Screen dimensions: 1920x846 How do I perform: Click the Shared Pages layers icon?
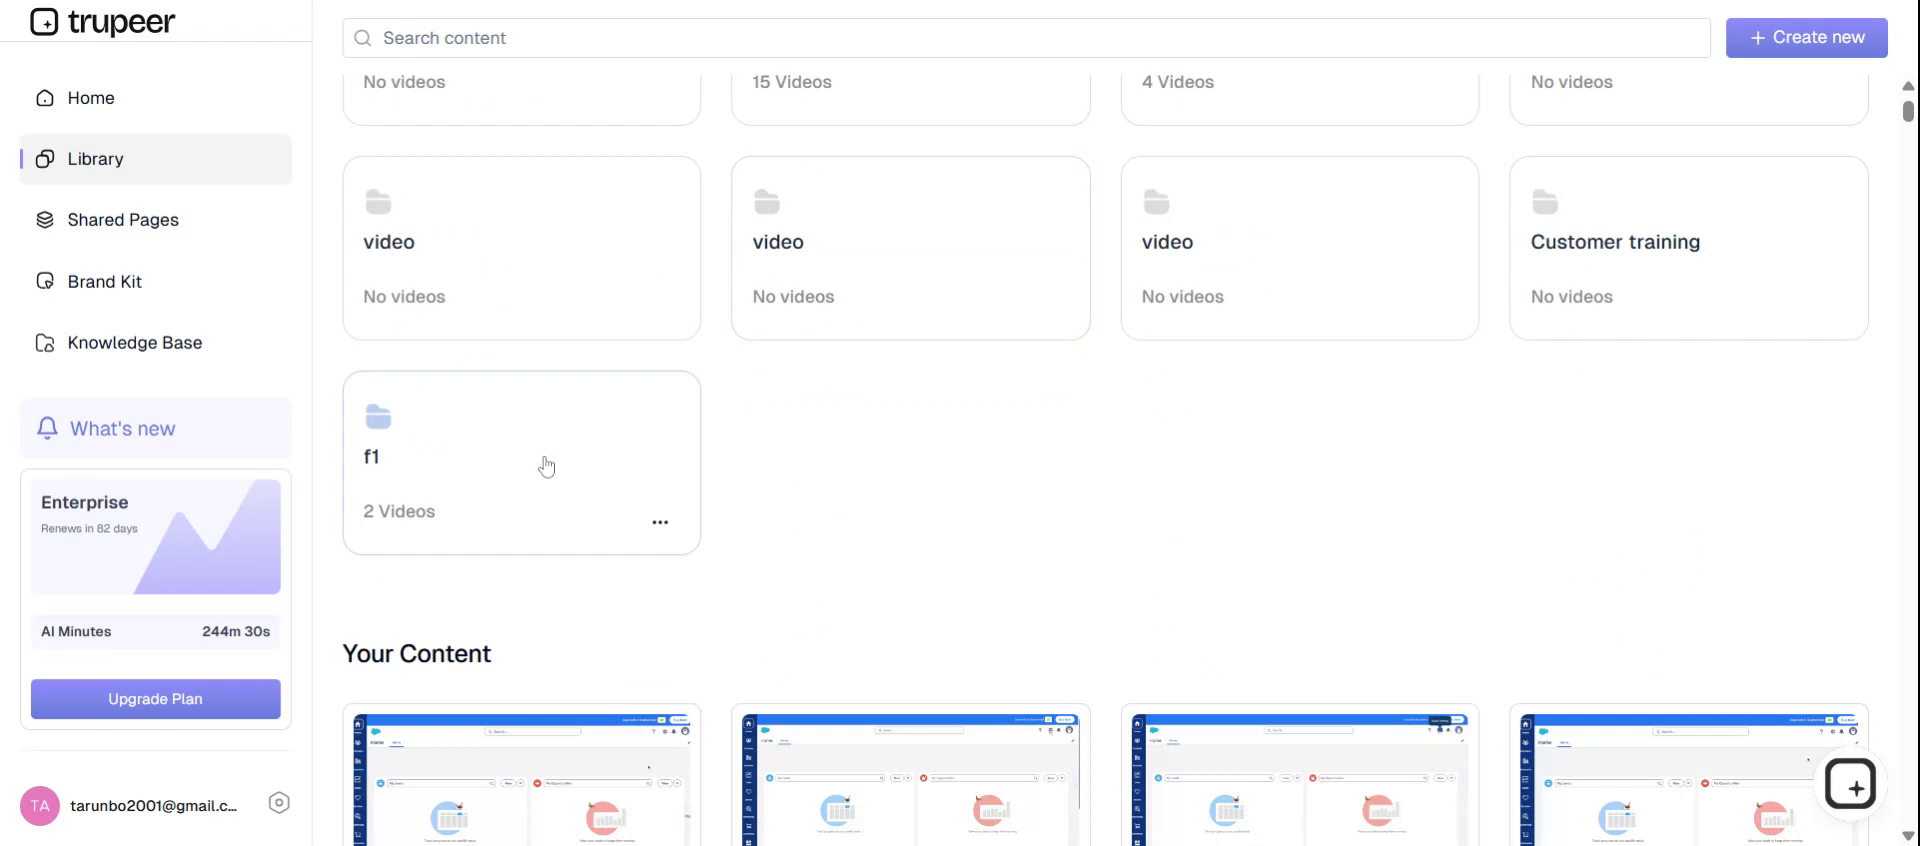pyautogui.click(x=45, y=220)
